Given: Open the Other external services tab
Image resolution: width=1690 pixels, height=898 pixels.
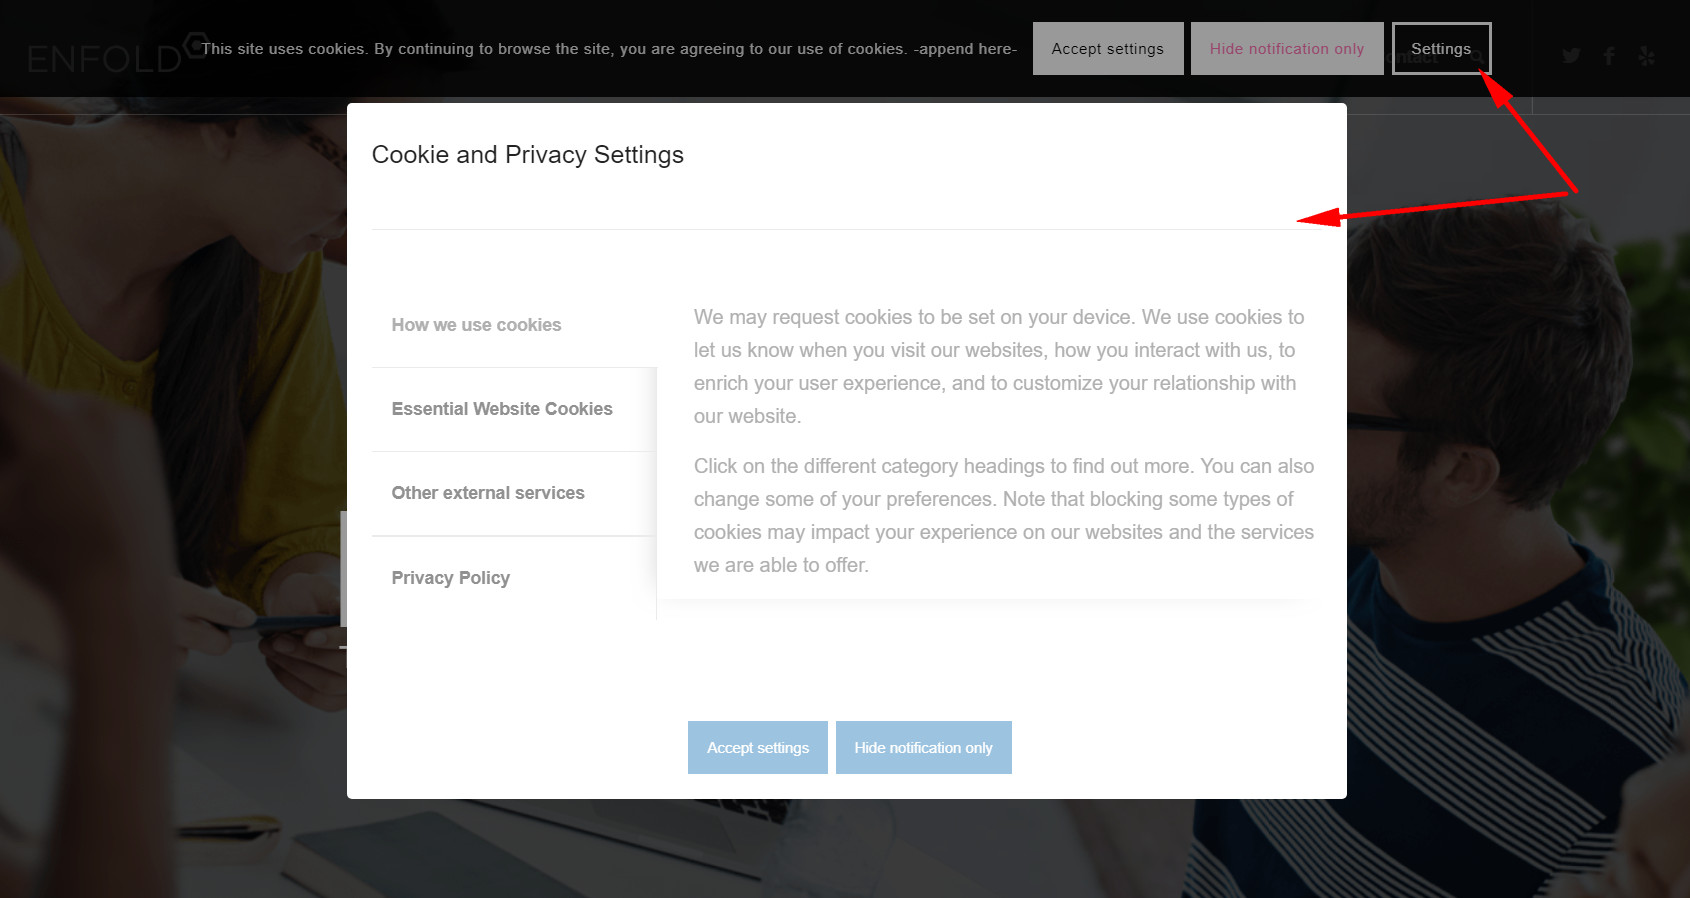Looking at the screenshot, I should [514, 493].
